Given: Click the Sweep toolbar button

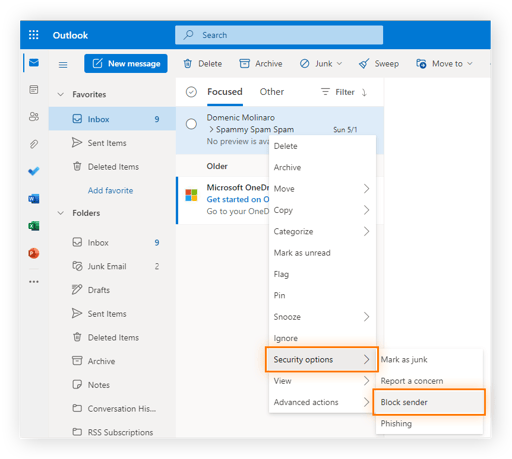Looking at the screenshot, I should click(x=379, y=63).
